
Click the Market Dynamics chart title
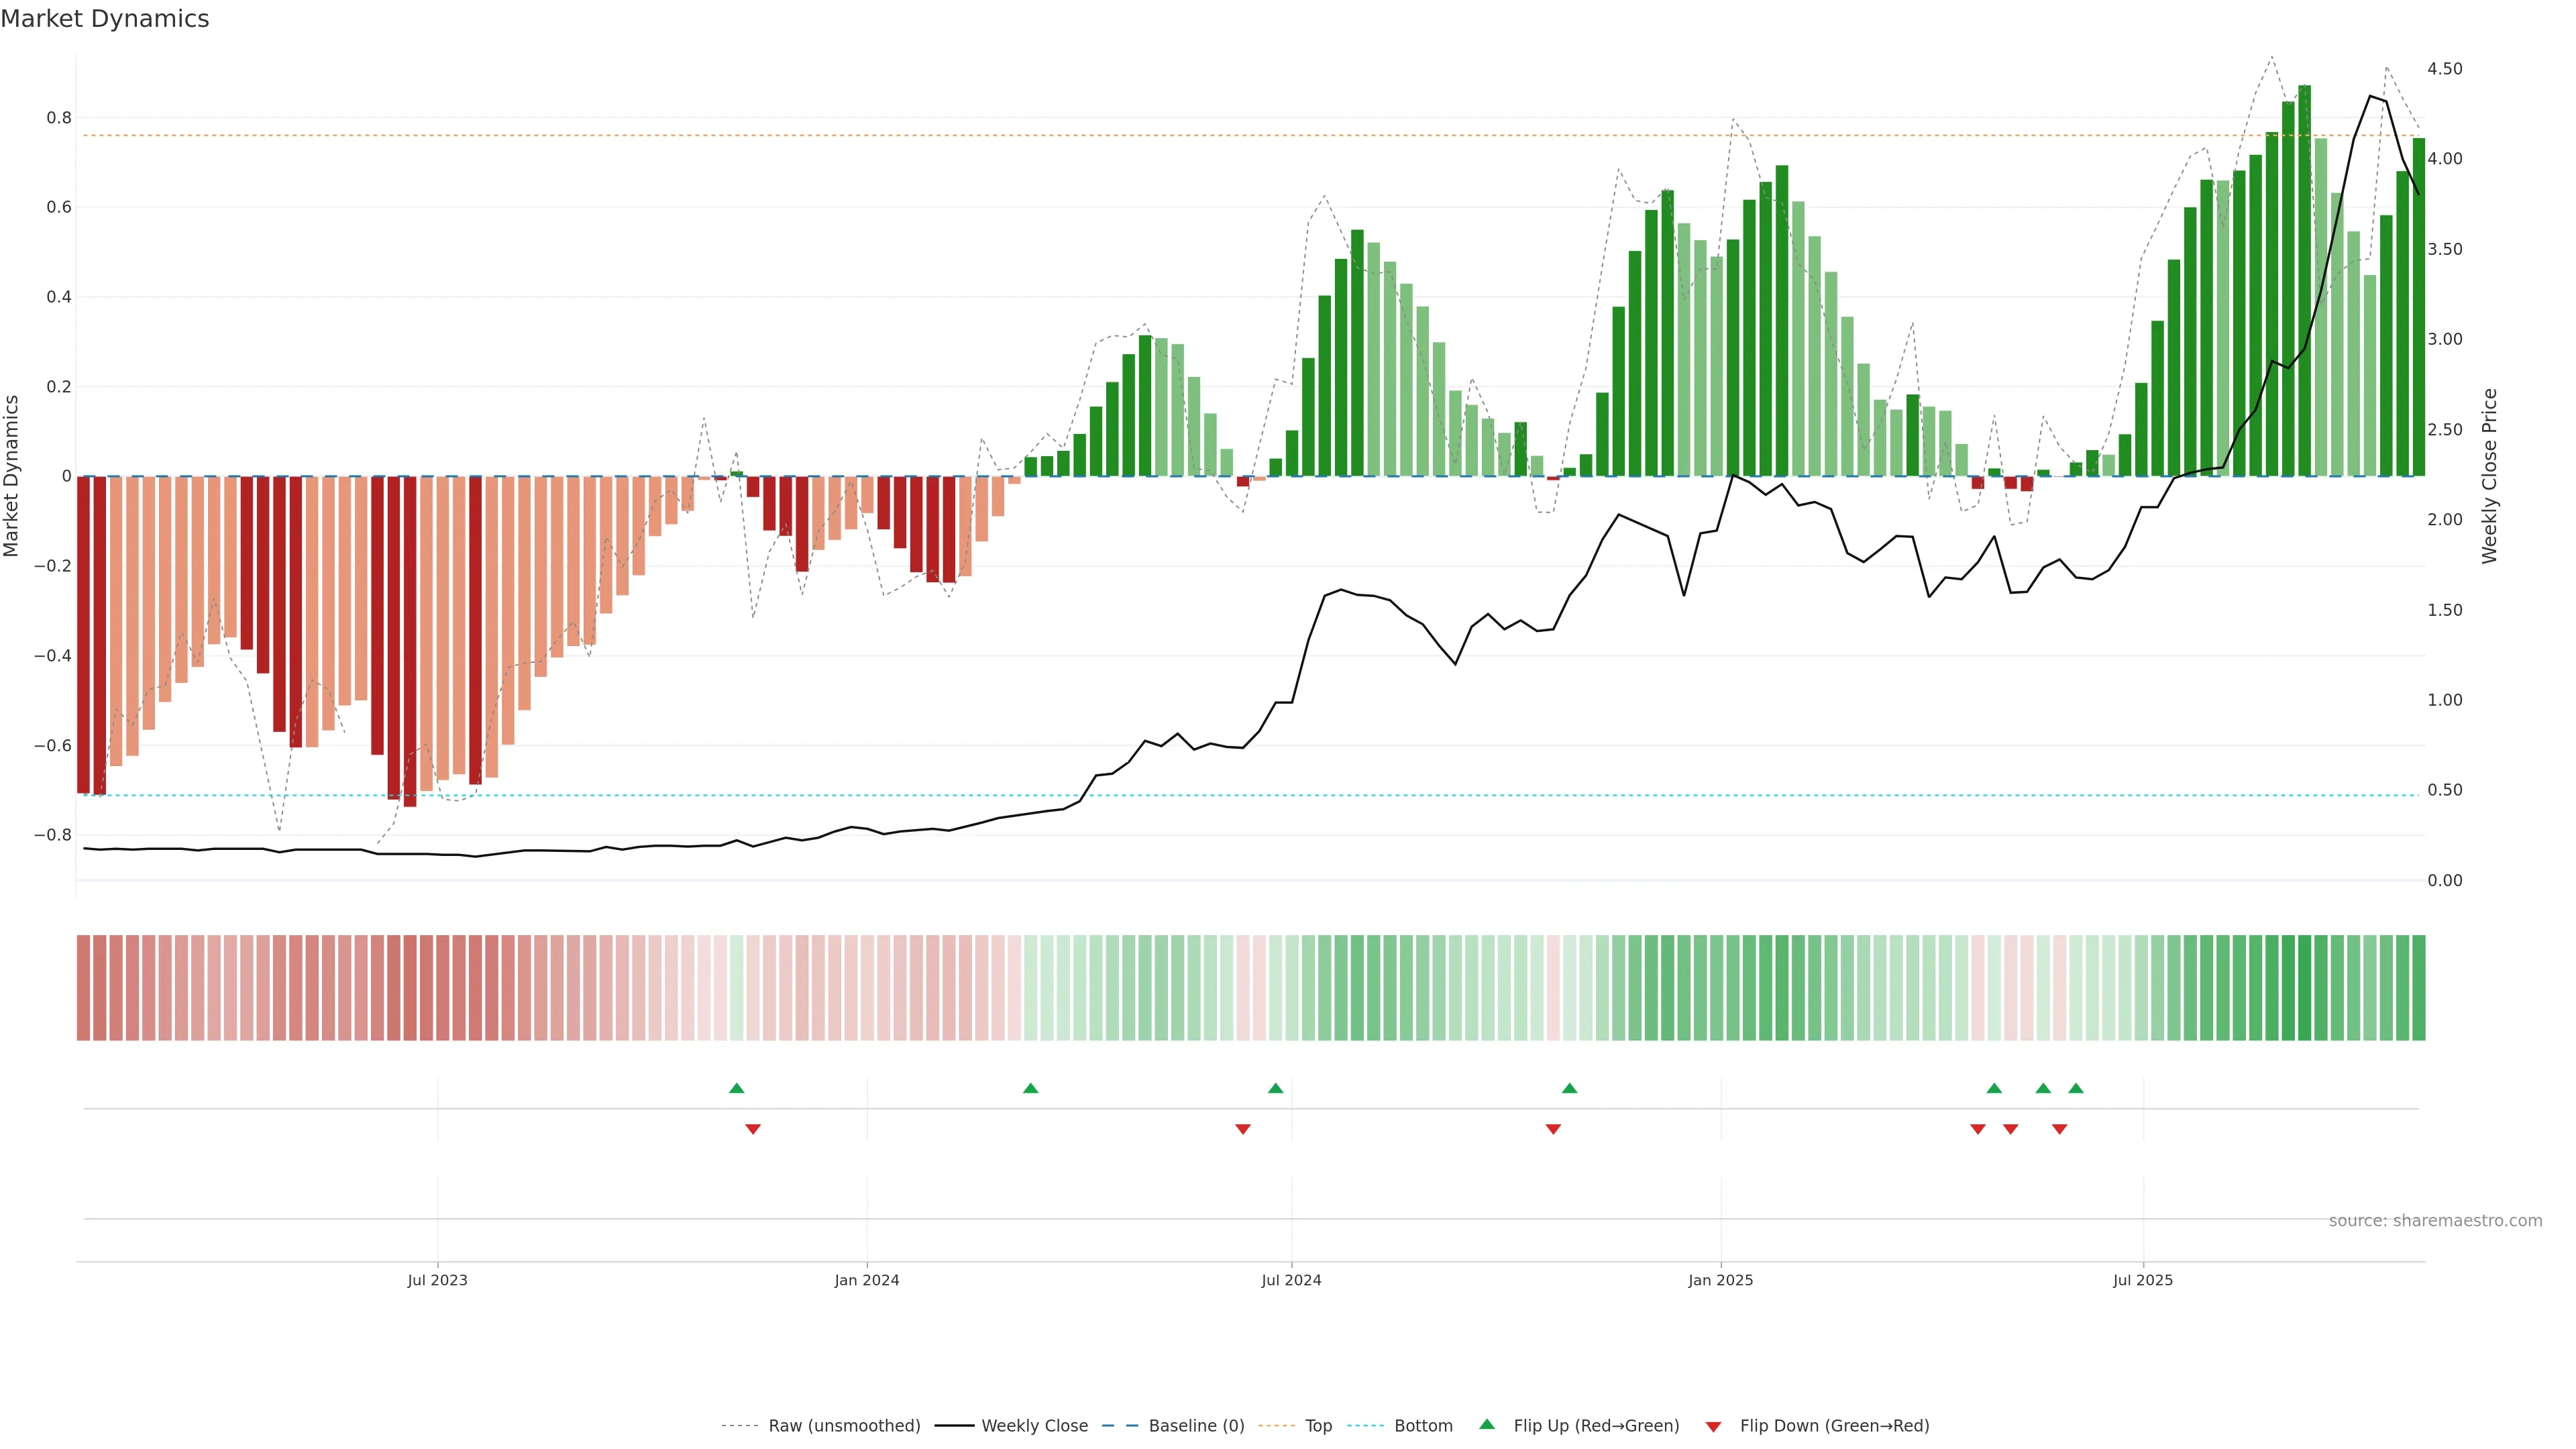pyautogui.click(x=105, y=19)
